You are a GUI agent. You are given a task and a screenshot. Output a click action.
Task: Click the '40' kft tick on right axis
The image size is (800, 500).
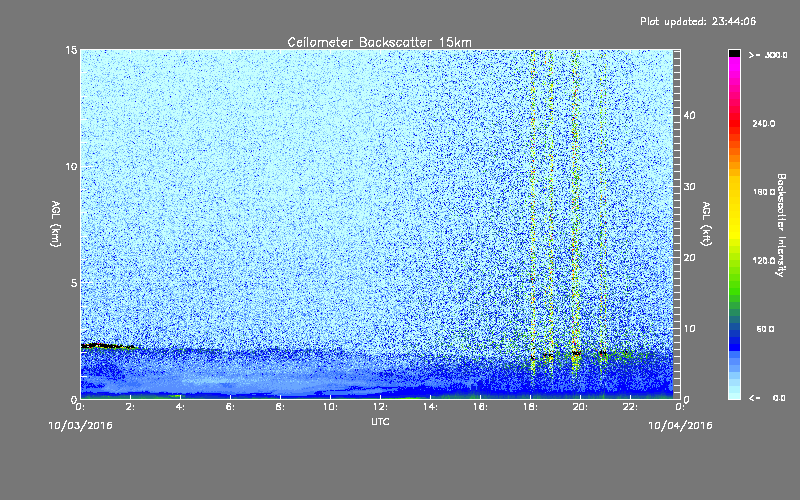coord(689,115)
